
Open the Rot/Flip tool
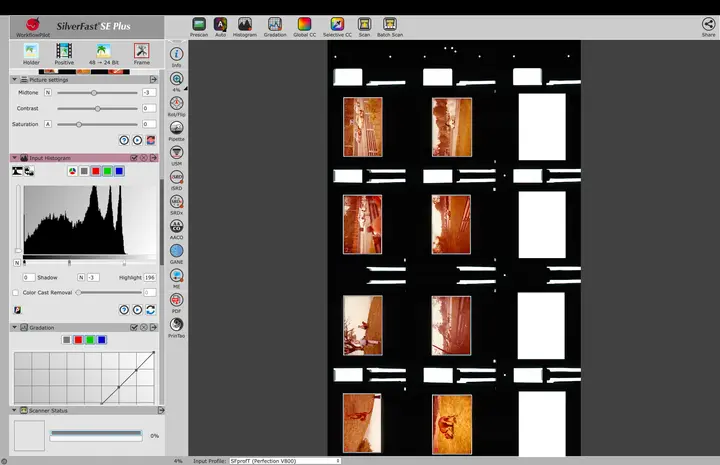click(x=177, y=106)
